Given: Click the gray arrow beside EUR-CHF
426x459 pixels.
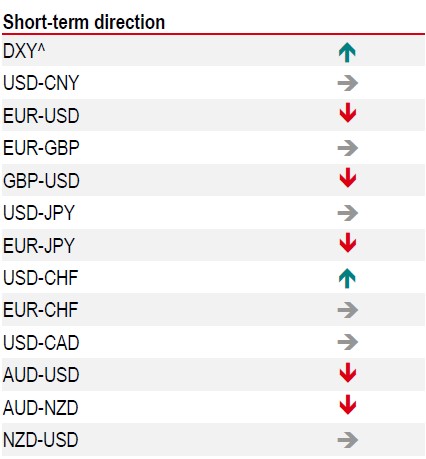Looking at the screenshot, I should [348, 310].
